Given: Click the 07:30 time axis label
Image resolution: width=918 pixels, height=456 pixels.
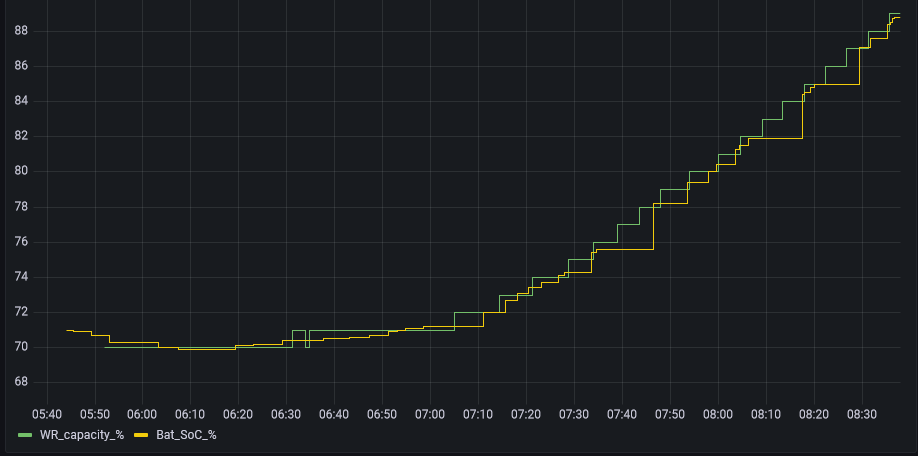Looking at the screenshot, I should tap(574, 414).
